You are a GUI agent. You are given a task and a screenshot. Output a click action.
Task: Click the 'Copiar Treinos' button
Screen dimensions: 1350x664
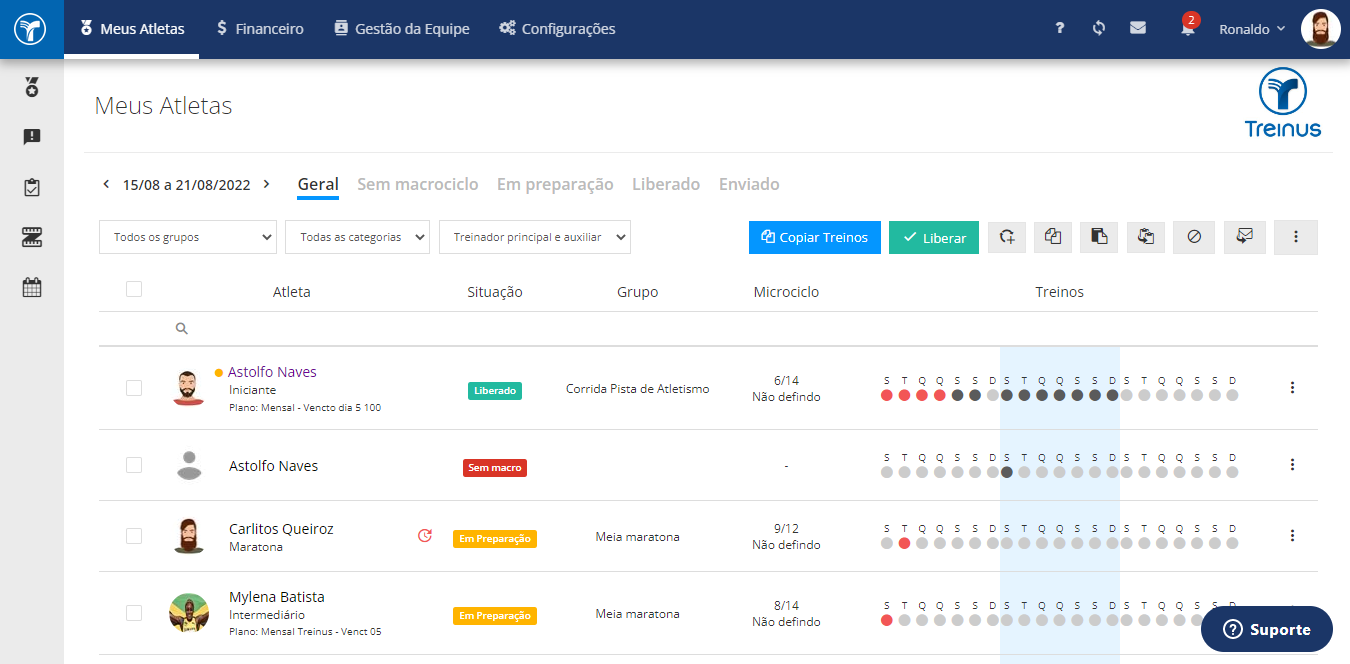pyautogui.click(x=815, y=237)
